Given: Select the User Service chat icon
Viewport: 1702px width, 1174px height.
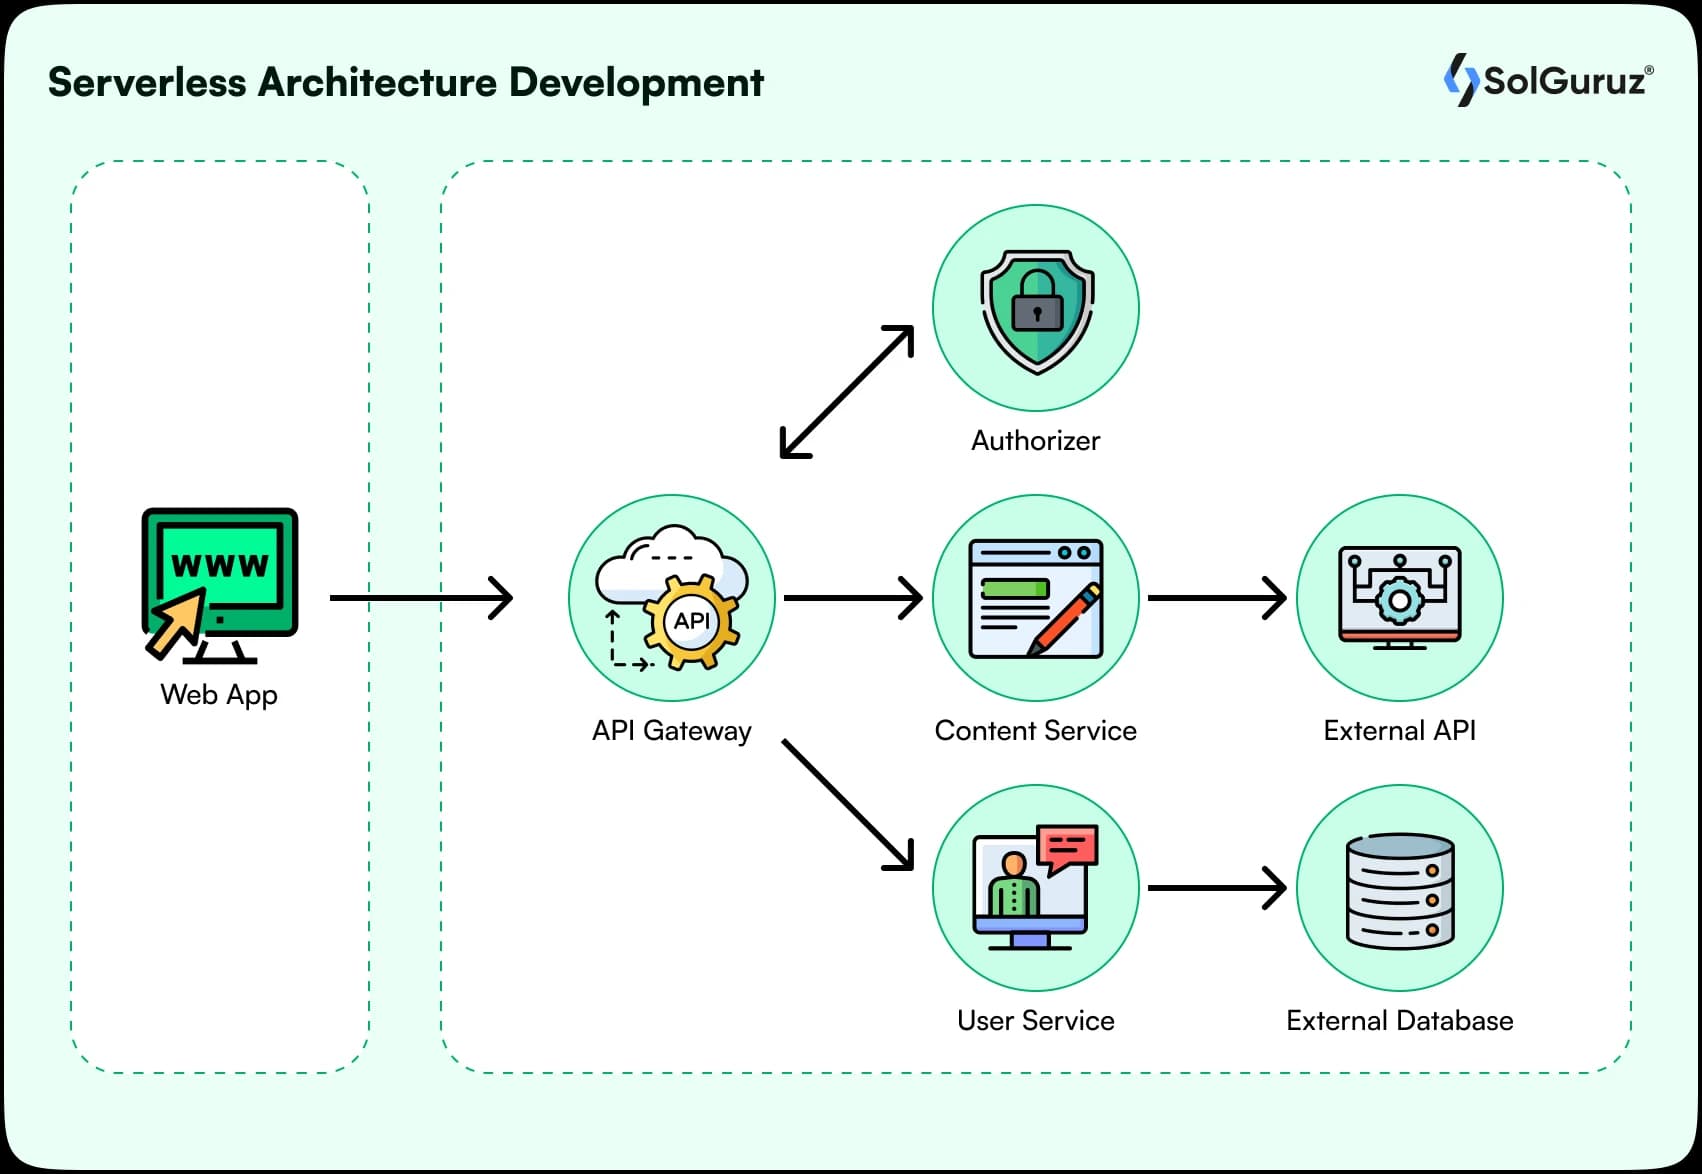Looking at the screenshot, I should [1036, 888].
